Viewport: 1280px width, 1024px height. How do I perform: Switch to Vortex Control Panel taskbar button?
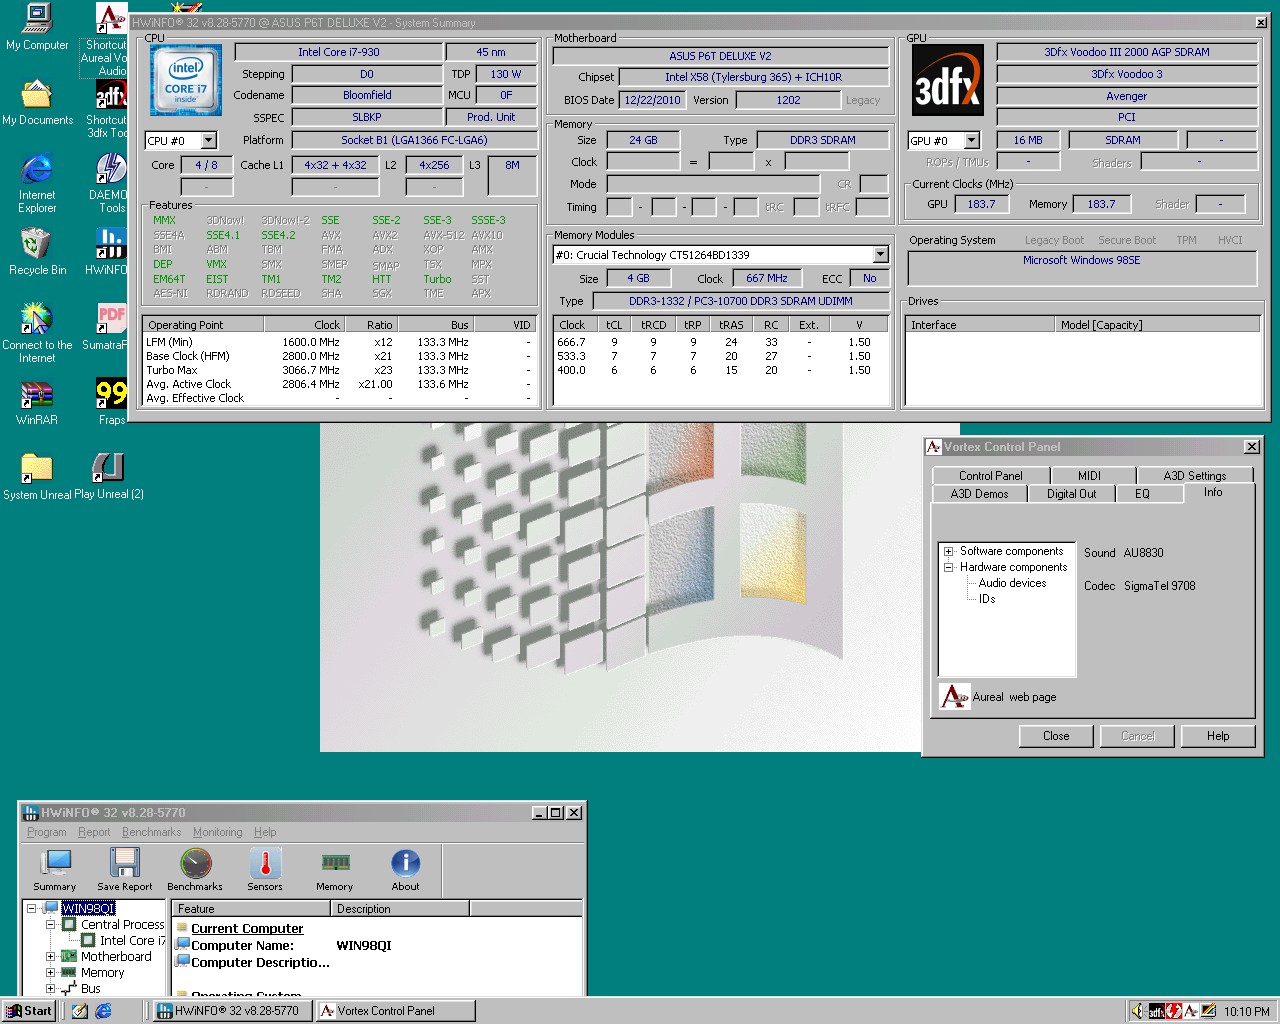tap(396, 1011)
